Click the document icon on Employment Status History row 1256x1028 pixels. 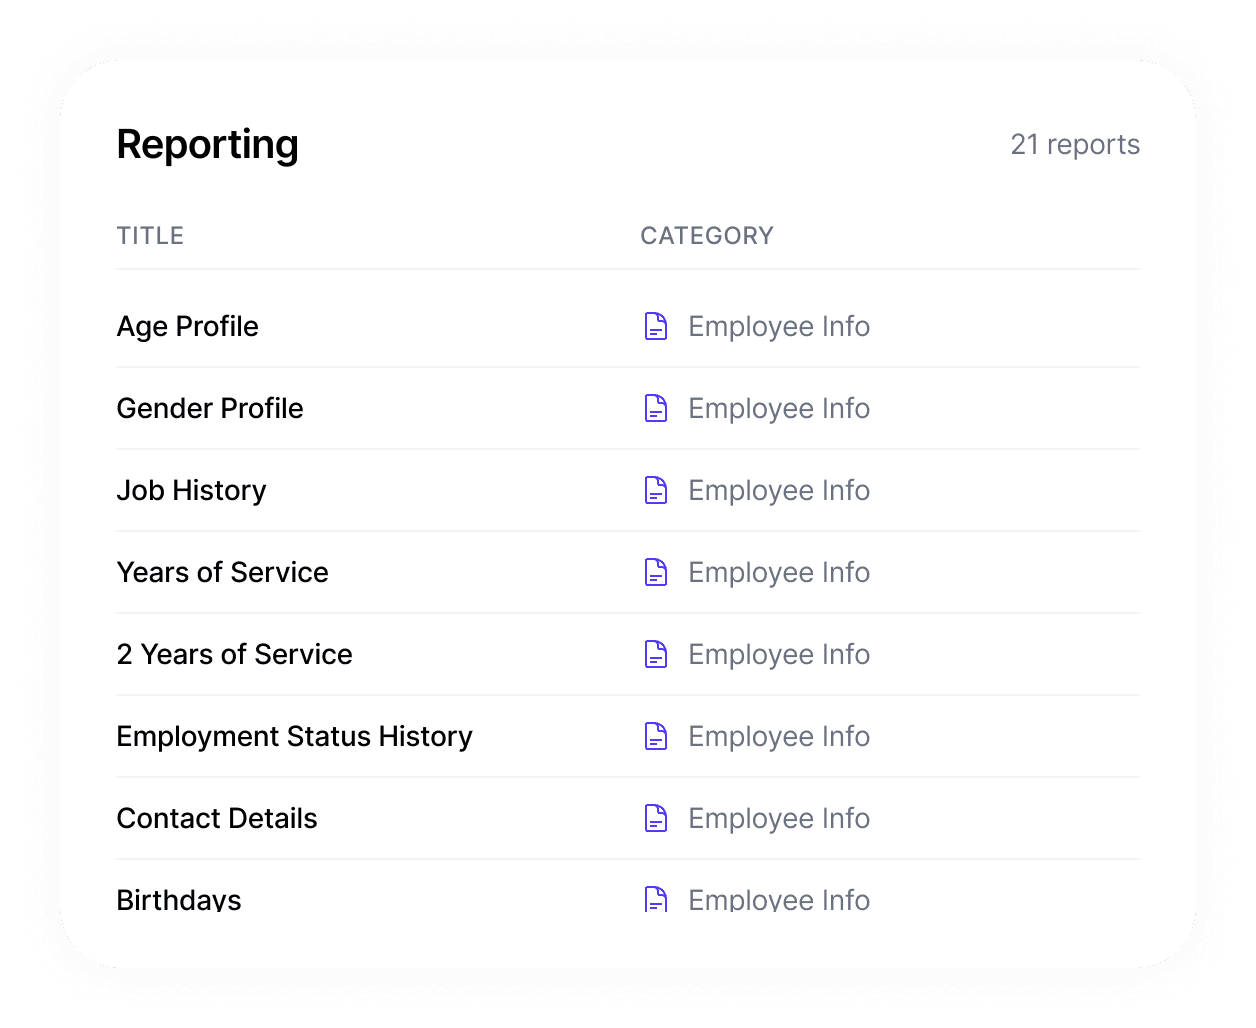(x=656, y=736)
